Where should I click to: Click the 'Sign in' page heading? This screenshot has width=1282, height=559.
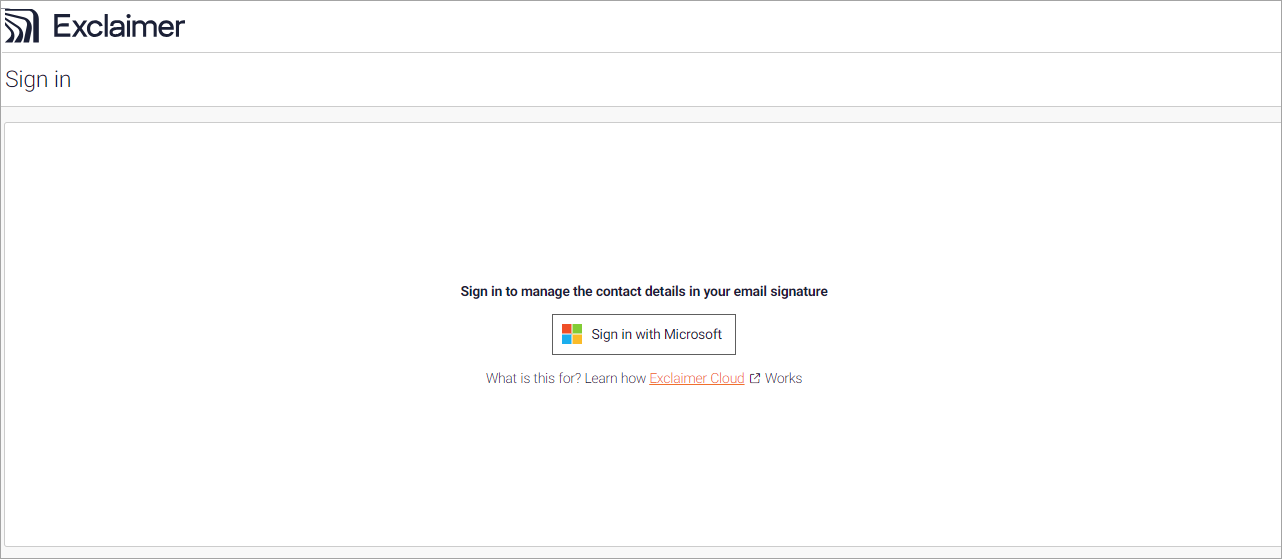[38, 80]
